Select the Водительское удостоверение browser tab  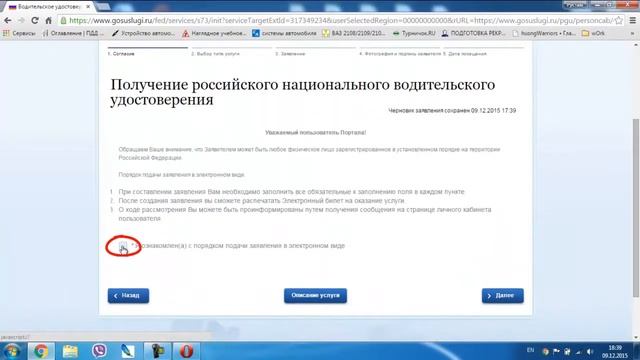click(x=48, y=7)
